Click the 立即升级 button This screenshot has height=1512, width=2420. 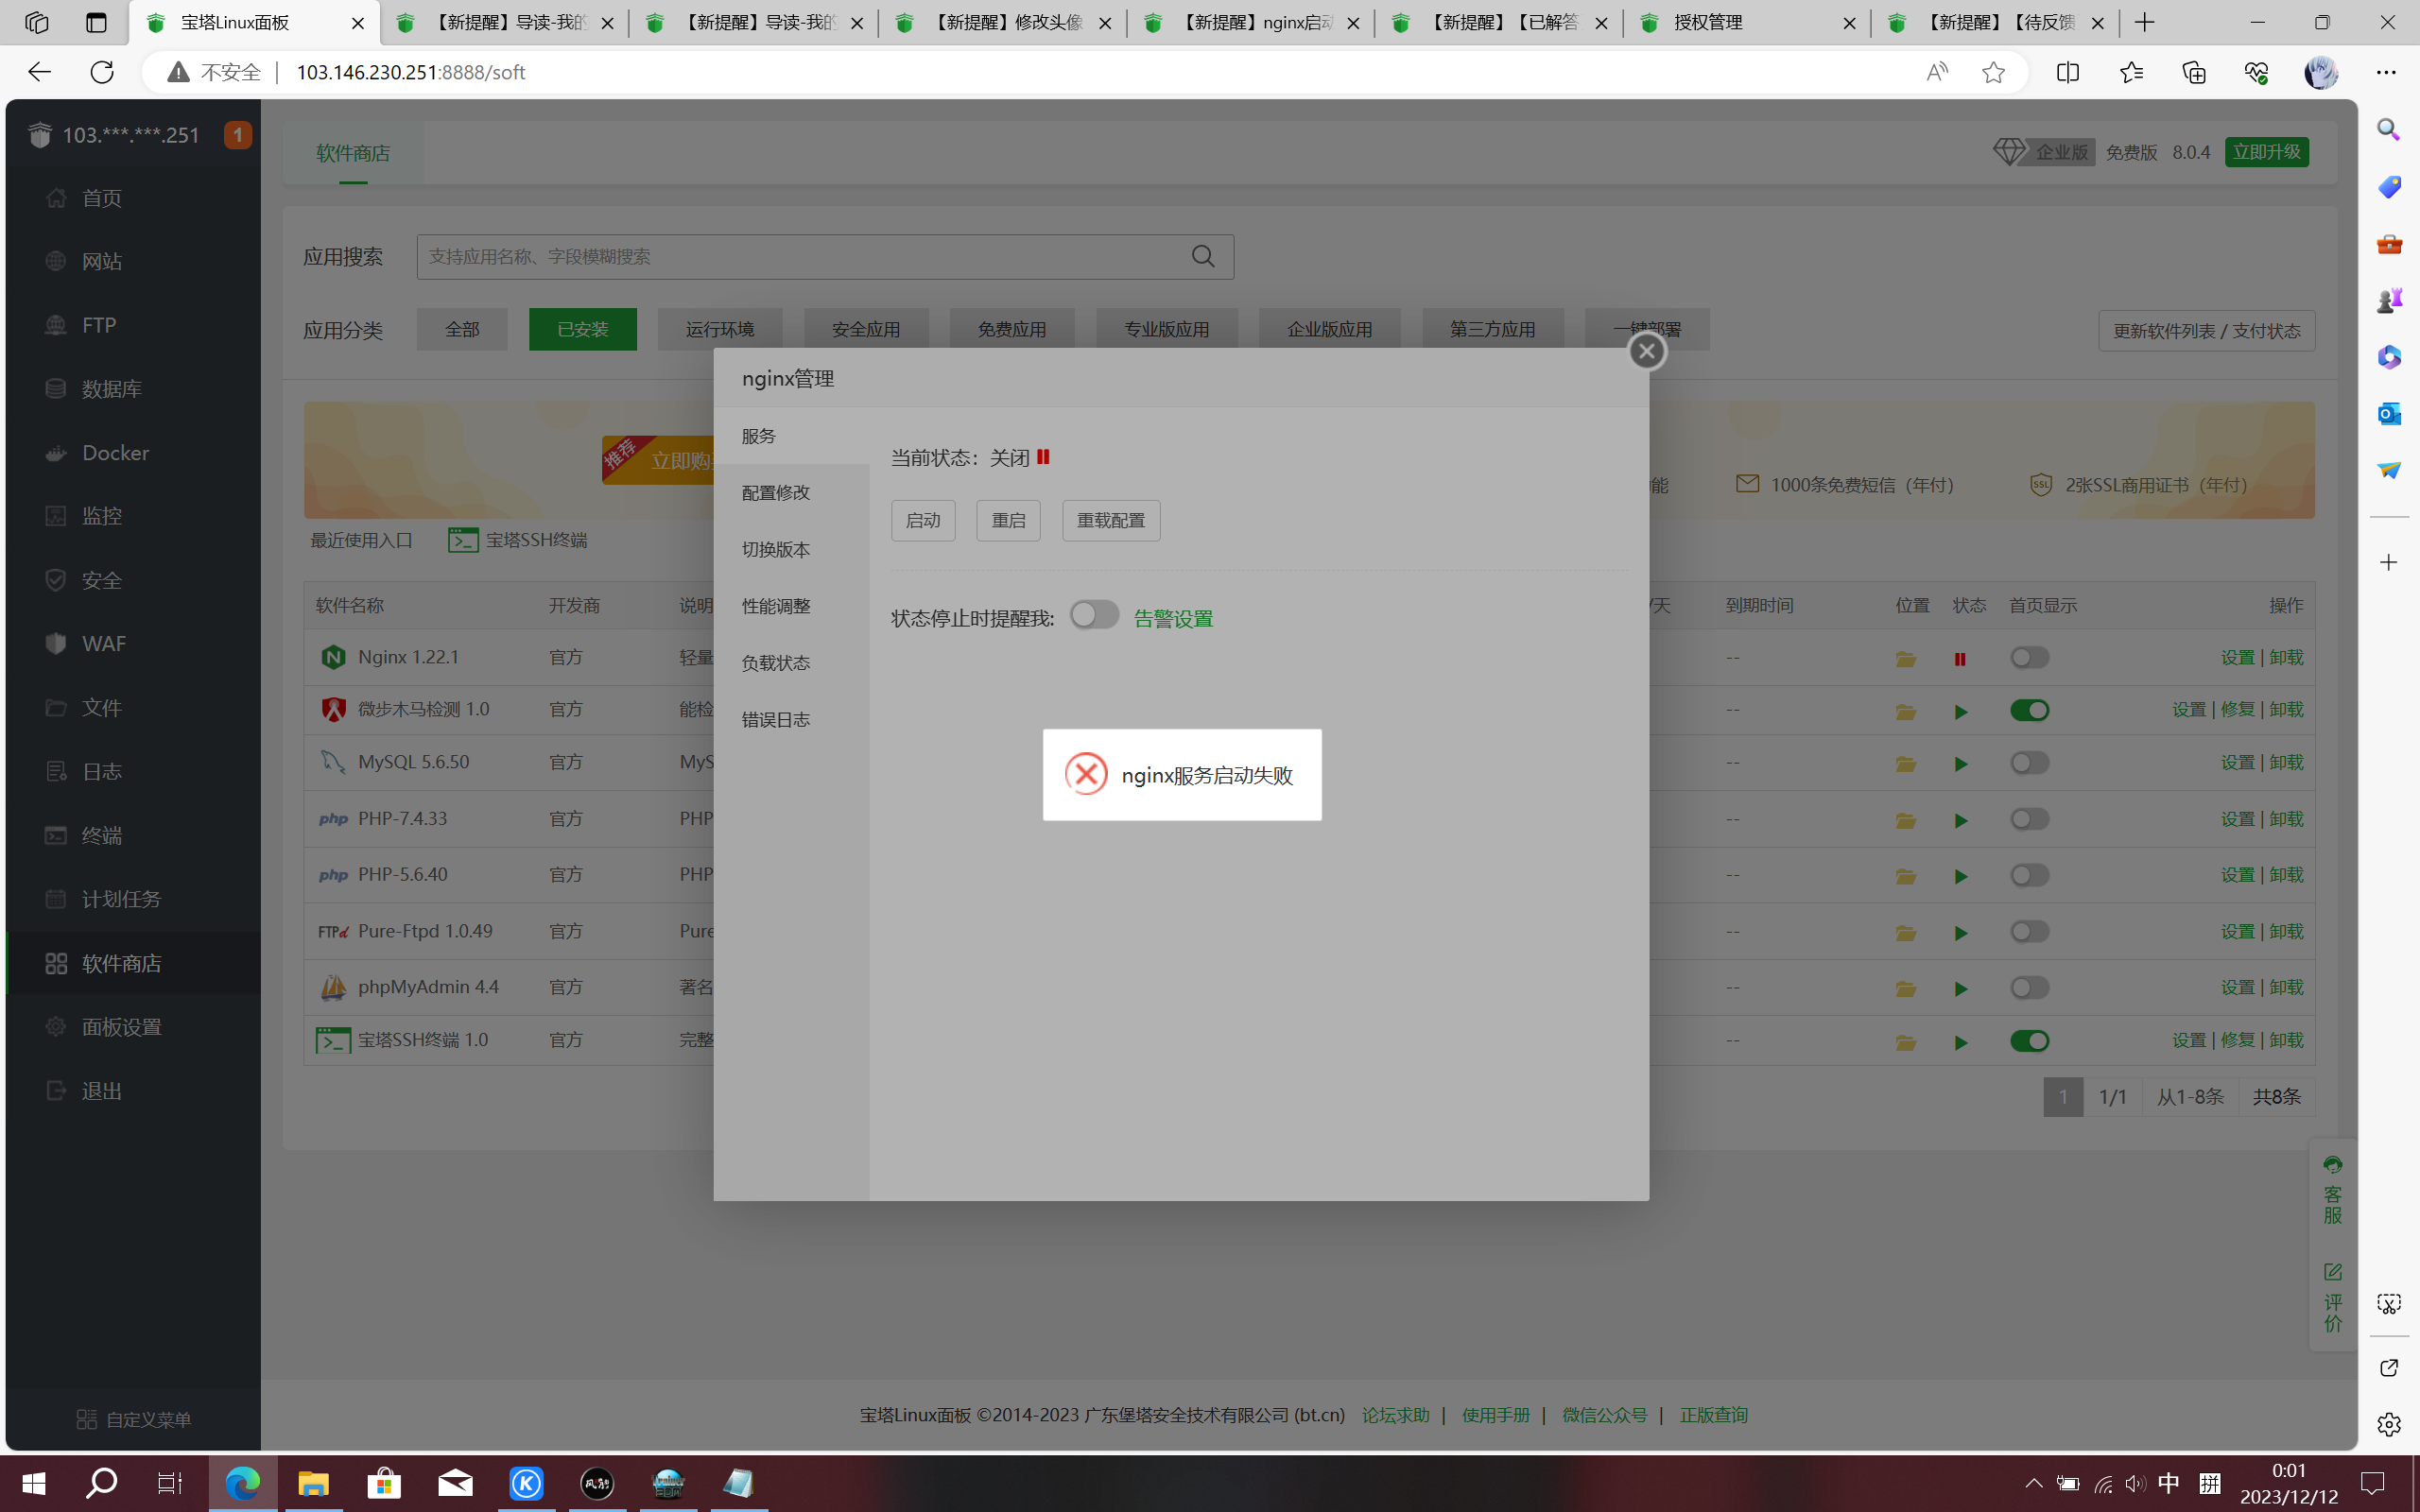tap(2266, 152)
